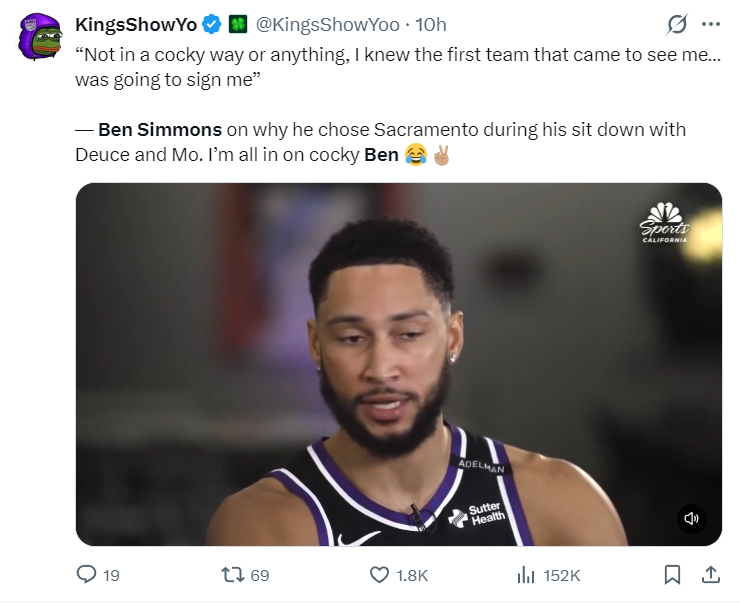The image size is (740, 607).
Task: Open the KingsShowYo display name link
Action: pyautogui.click(x=136, y=25)
